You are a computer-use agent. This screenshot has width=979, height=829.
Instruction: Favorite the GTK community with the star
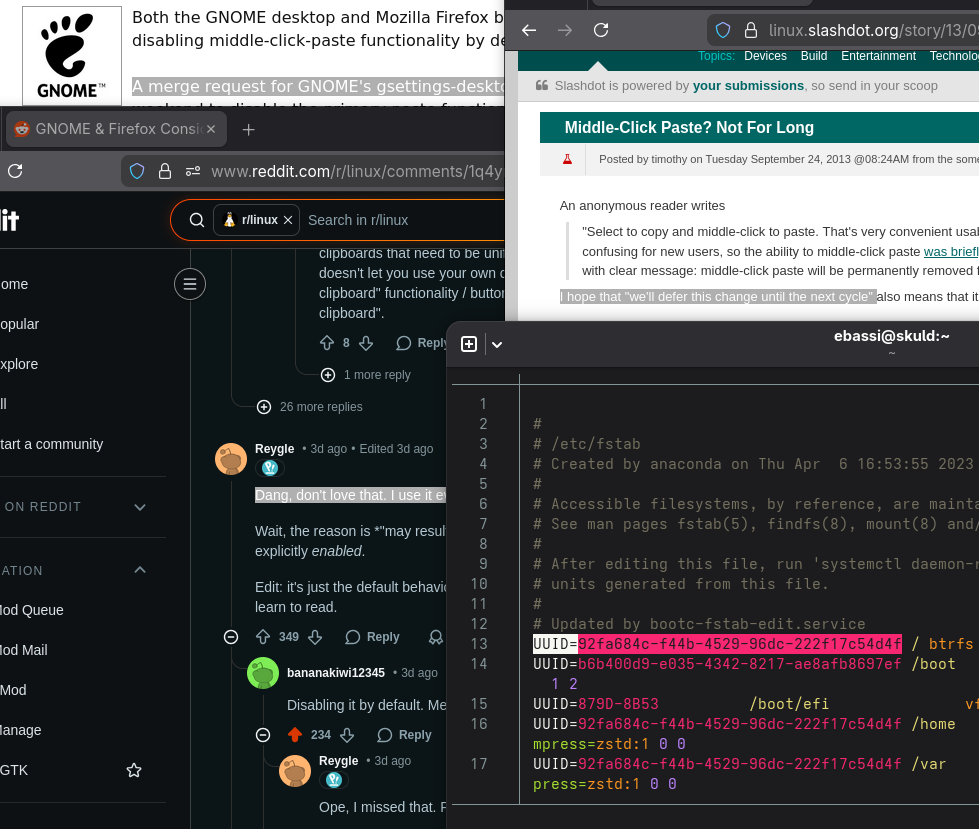tap(134, 770)
